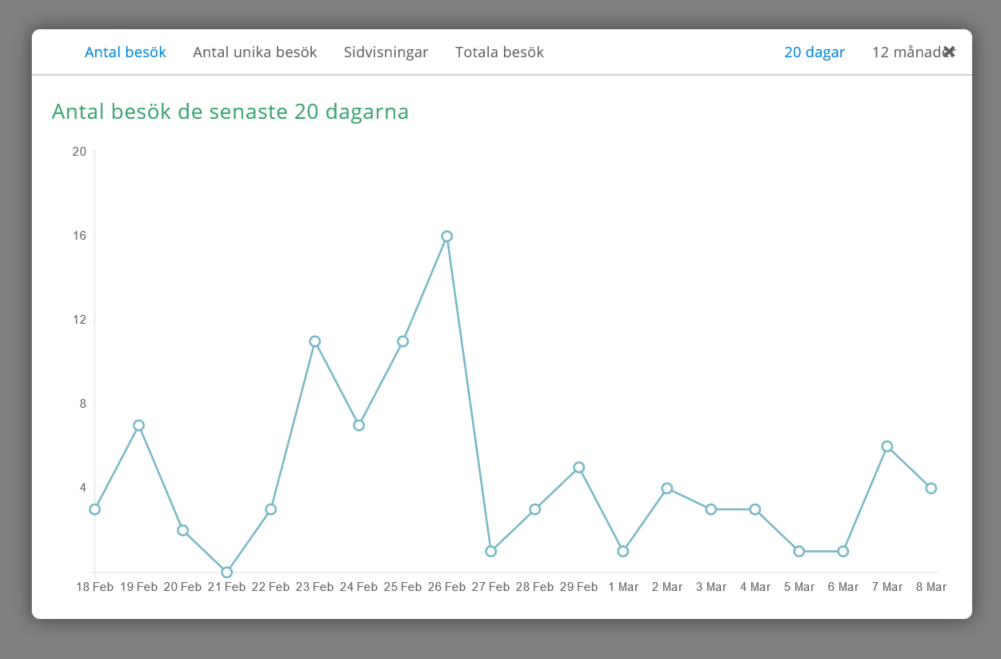This screenshot has width=1001, height=659.
Task: Click the 26 Feb peak data point
Action: [x=447, y=237]
